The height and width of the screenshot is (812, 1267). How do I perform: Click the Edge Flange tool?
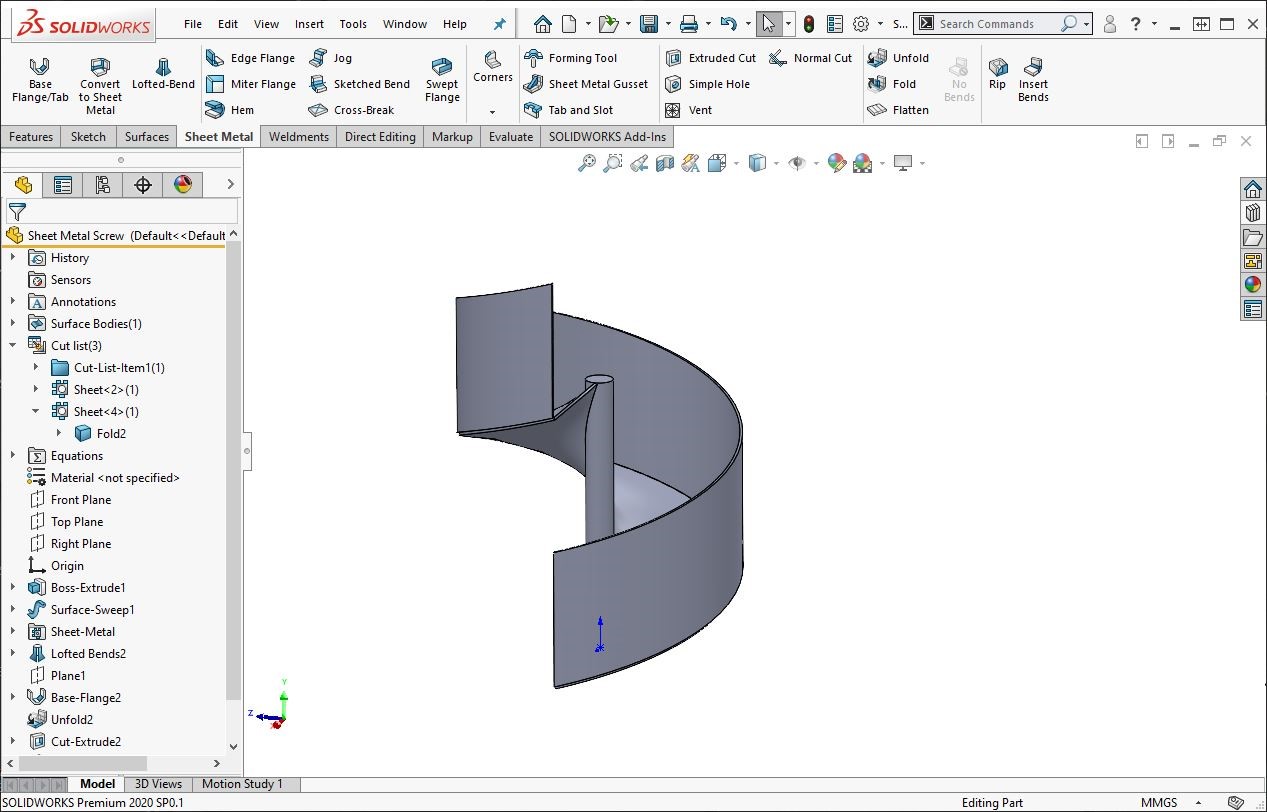tap(251, 58)
